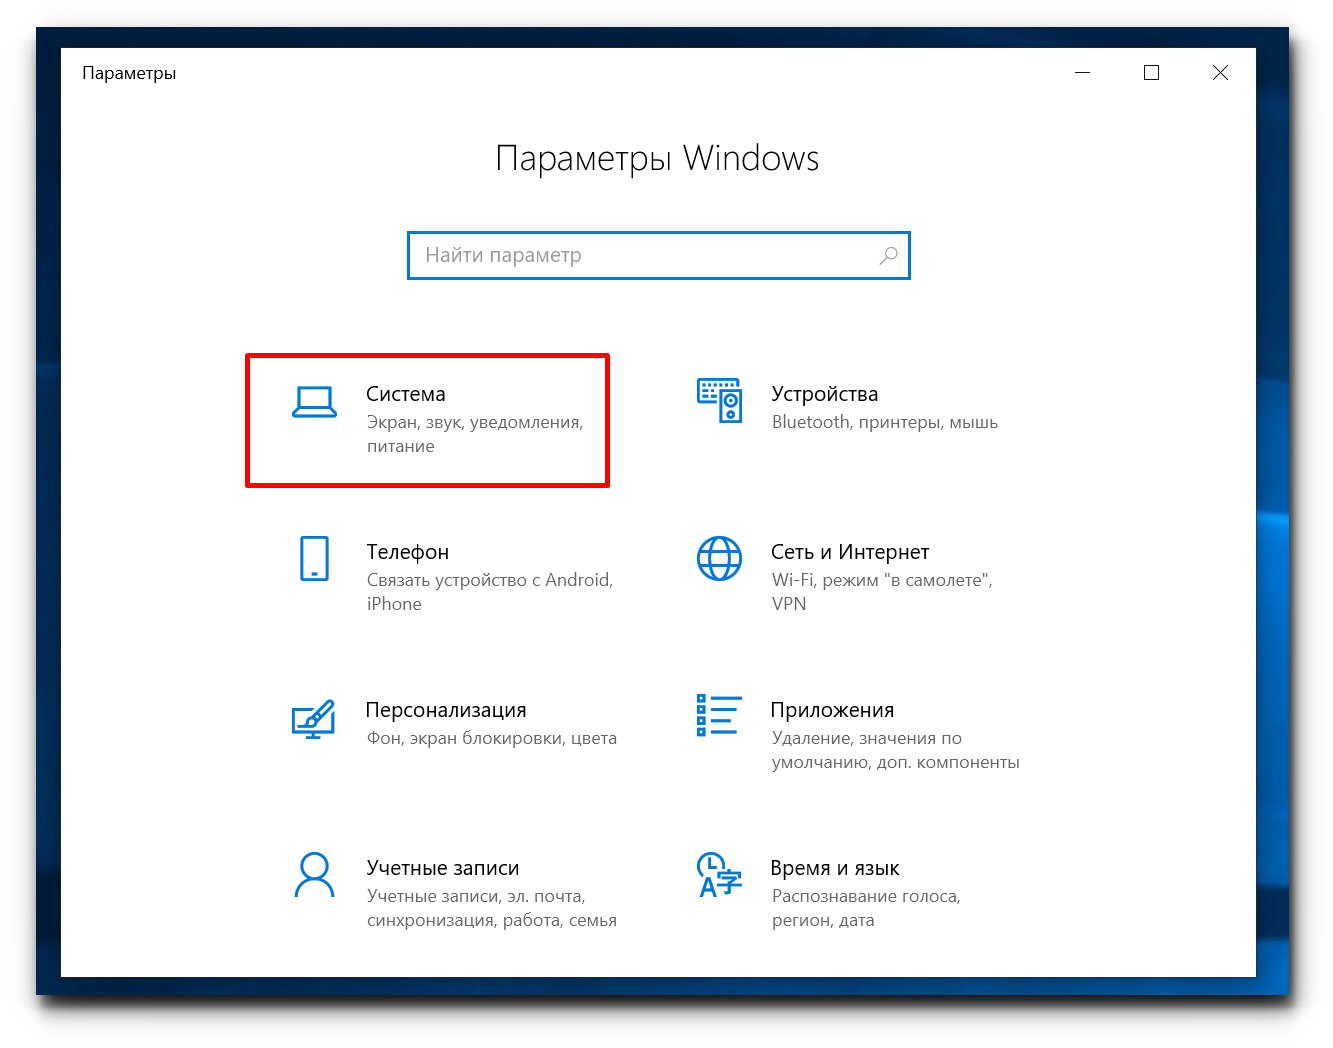Viewport: 1333px width, 1048px height.
Task: Open Учетные записи title
Action: pyautogui.click(x=443, y=868)
